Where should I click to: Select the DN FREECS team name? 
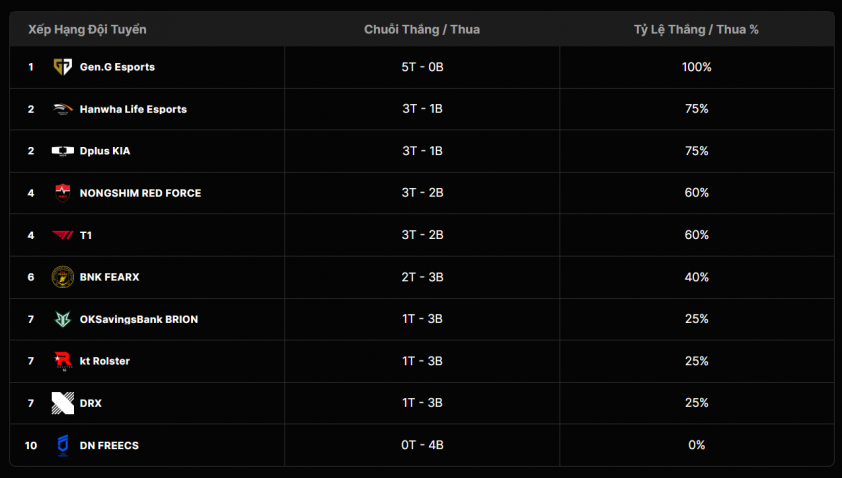(x=109, y=445)
